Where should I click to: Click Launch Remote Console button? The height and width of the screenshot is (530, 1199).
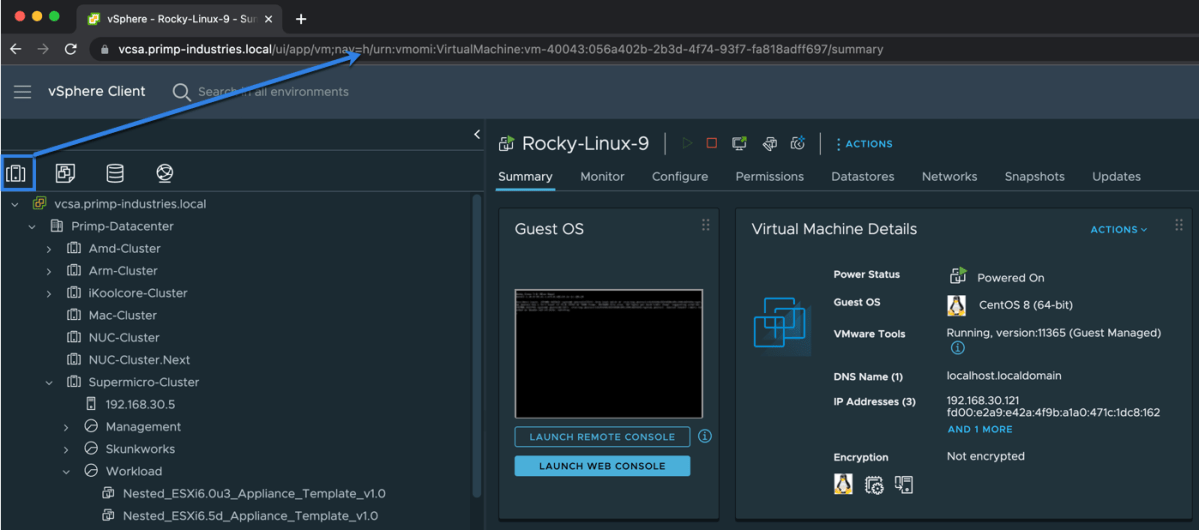pos(603,437)
